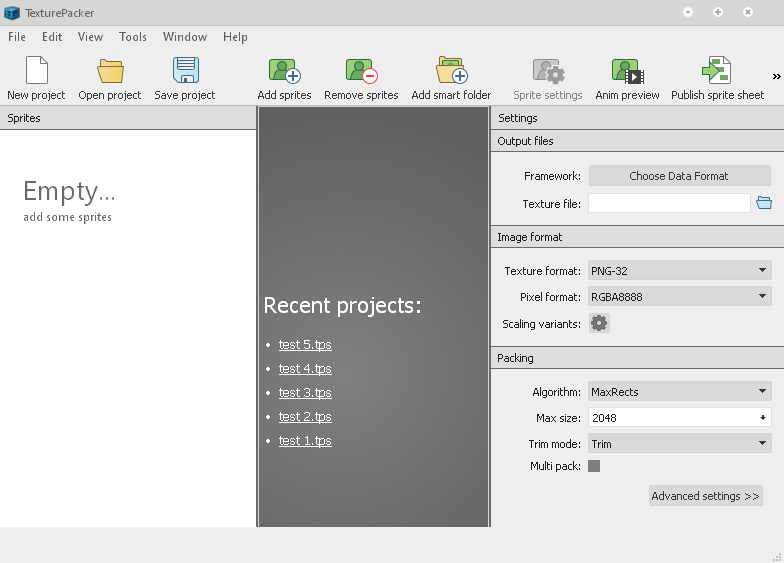The height and width of the screenshot is (563, 784).
Task: Open recent project test 3.tps
Action: [x=305, y=392]
